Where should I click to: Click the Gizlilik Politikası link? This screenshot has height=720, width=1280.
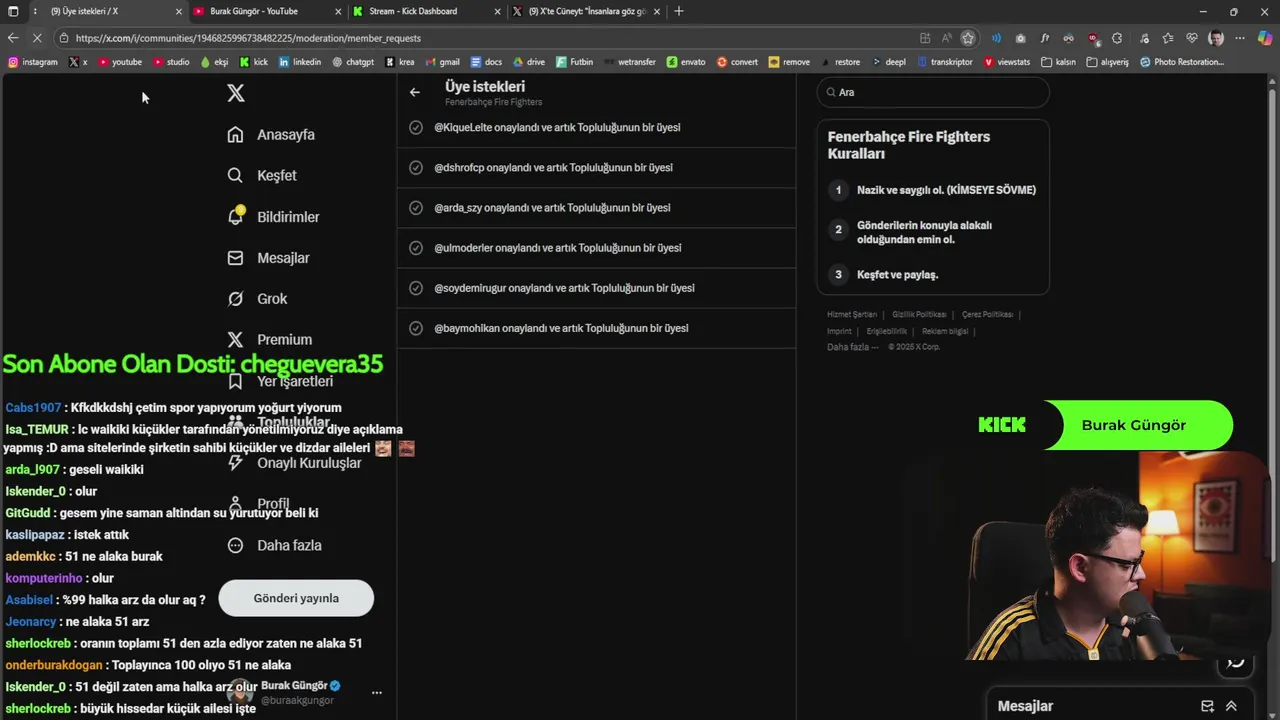tap(919, 315)
